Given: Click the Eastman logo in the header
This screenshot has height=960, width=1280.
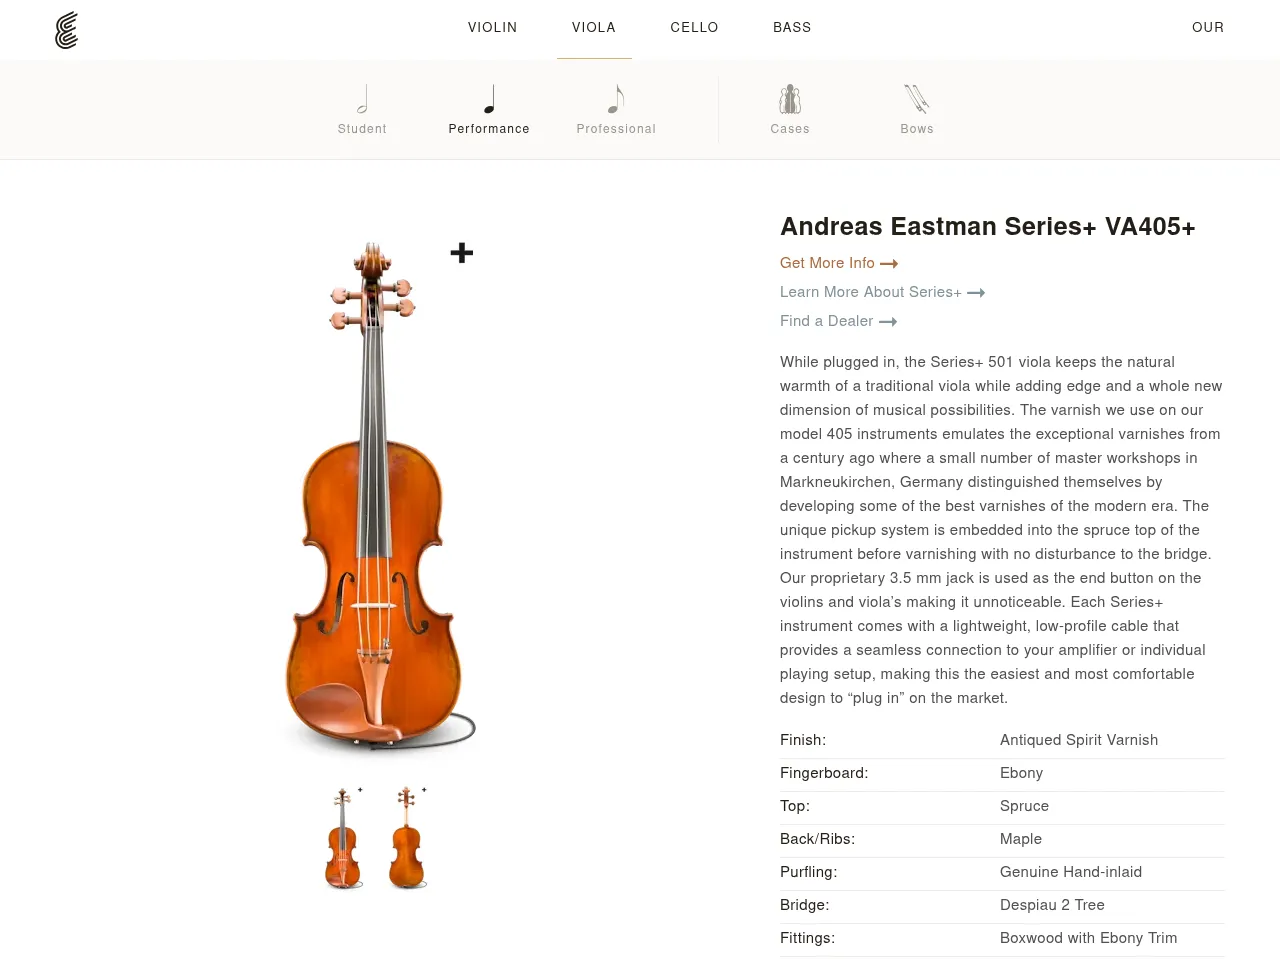Looking at the screenshot, I should click(x=66, y=30).
